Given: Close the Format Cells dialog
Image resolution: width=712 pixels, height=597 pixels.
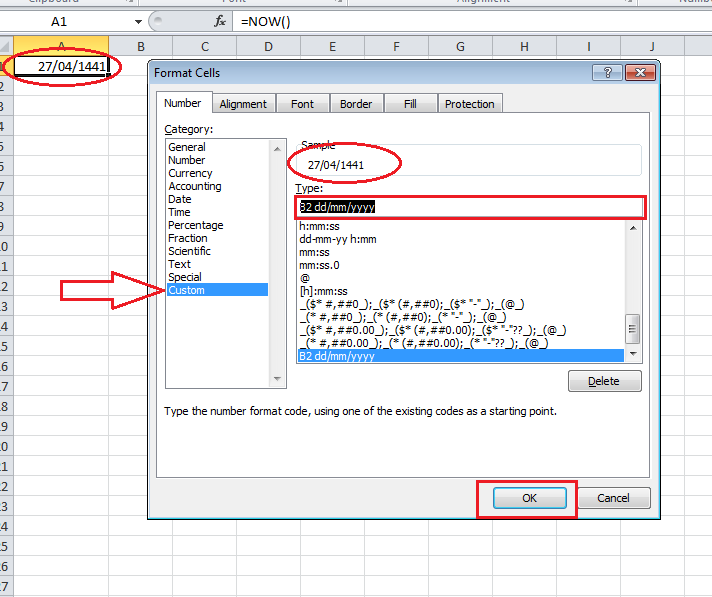Looking at the screenshot, I should coord(640,73).
